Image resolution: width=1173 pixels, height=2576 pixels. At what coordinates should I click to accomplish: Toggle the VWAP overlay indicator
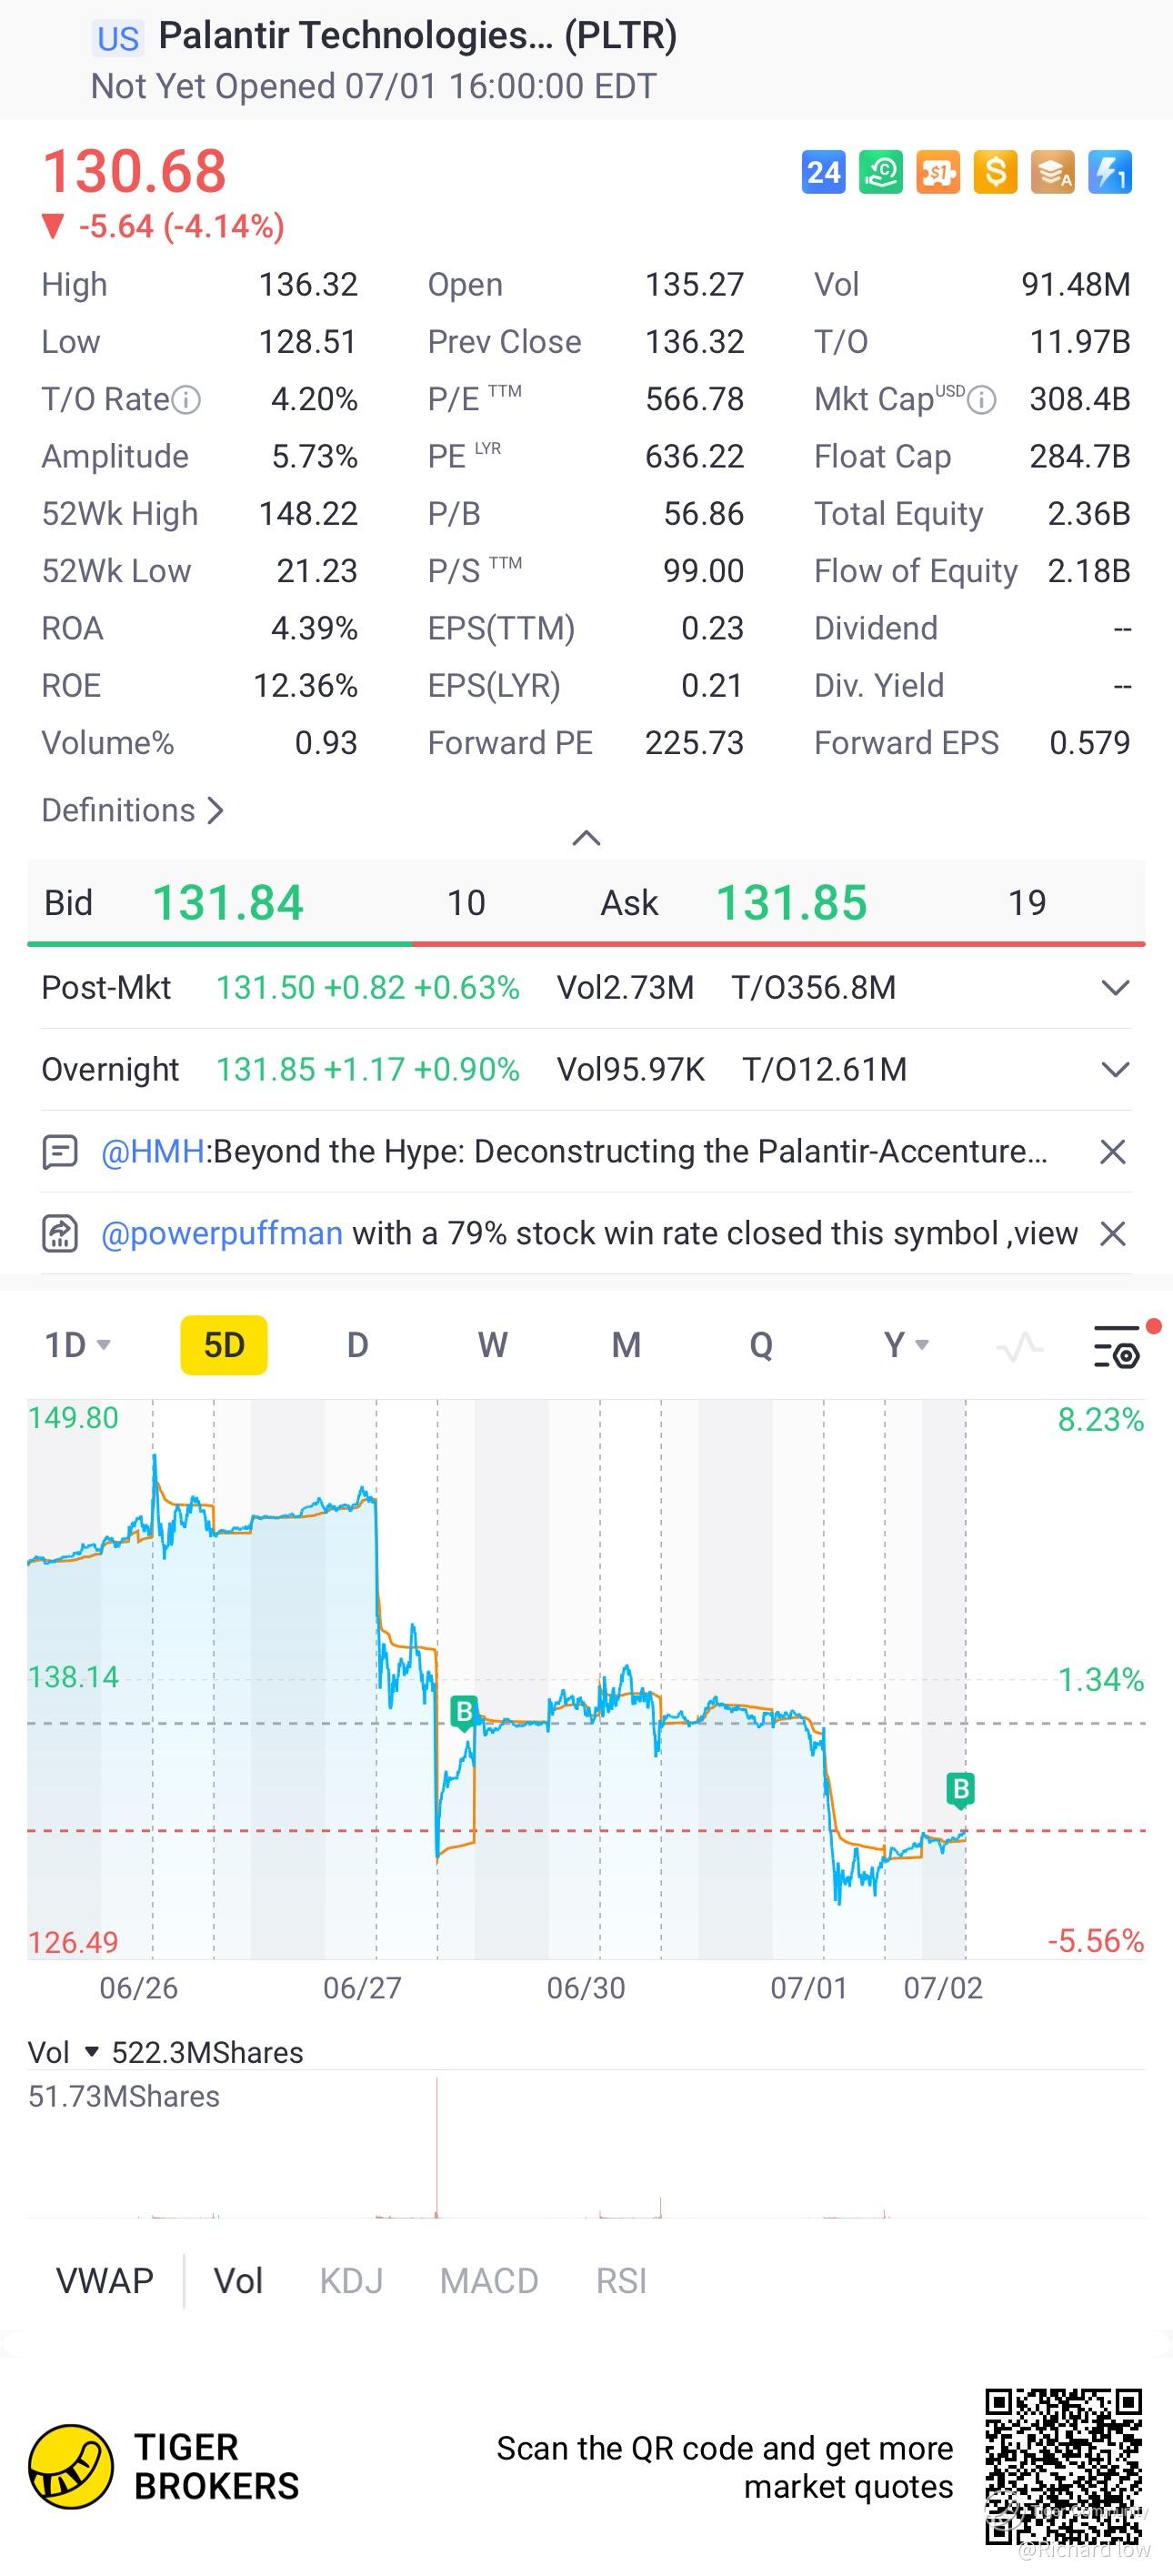(x=104, y=2281)
